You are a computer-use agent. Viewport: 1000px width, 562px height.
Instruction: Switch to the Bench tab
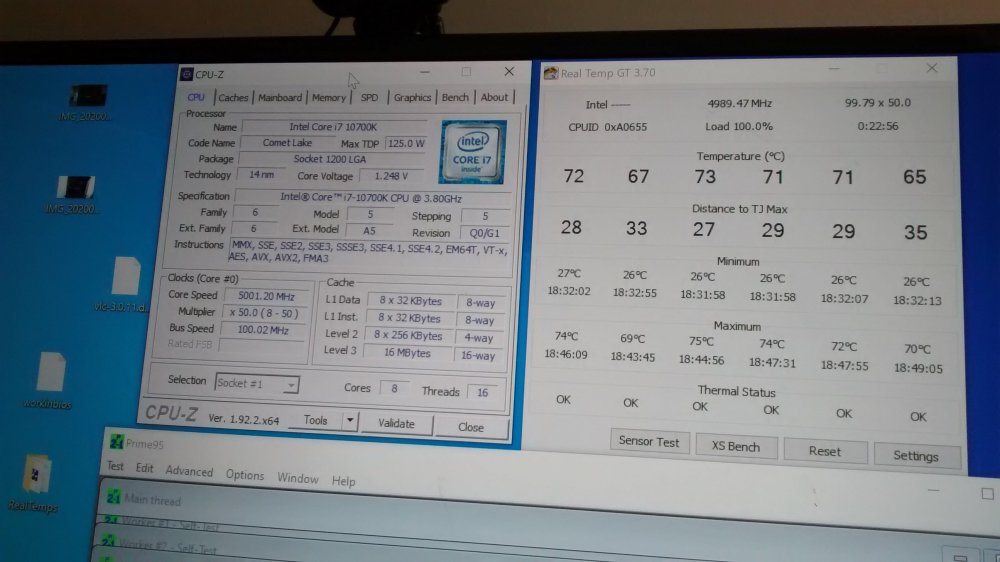[x=455, y=98]
